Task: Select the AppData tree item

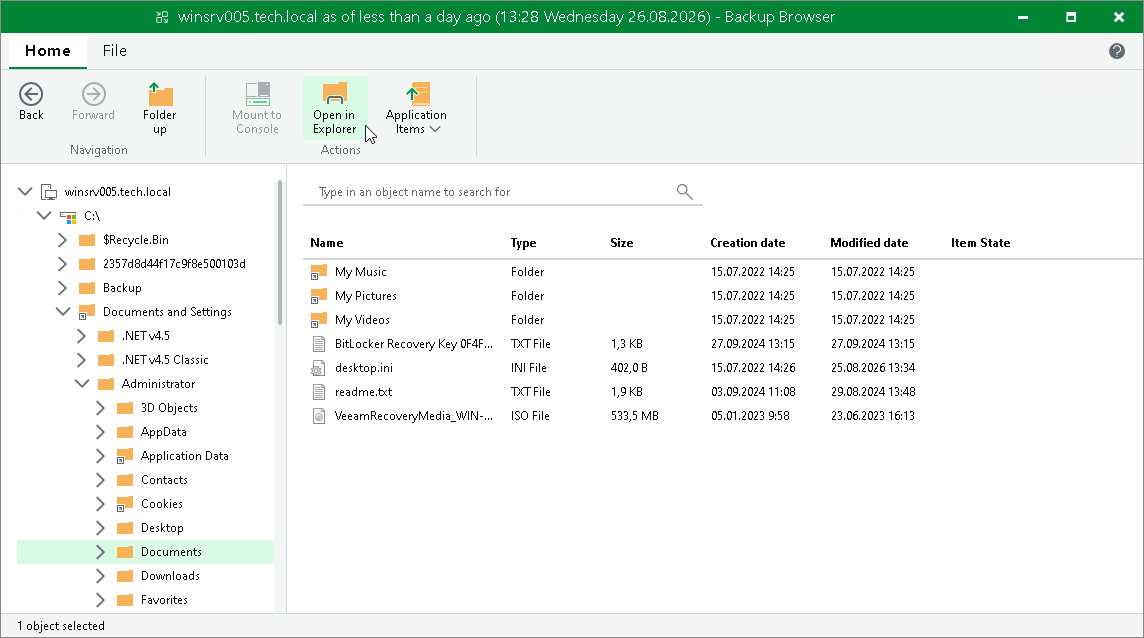Action: click(x=163, y=432)
